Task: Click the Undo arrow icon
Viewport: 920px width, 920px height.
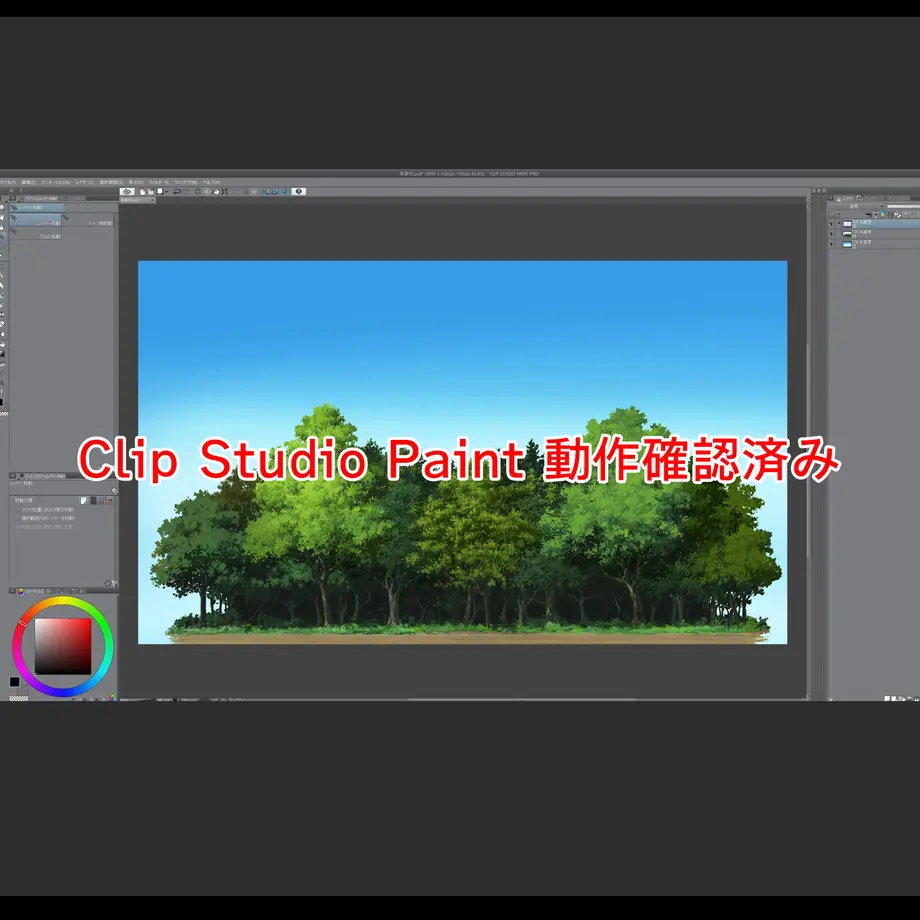Action: [x=177, y=192]
